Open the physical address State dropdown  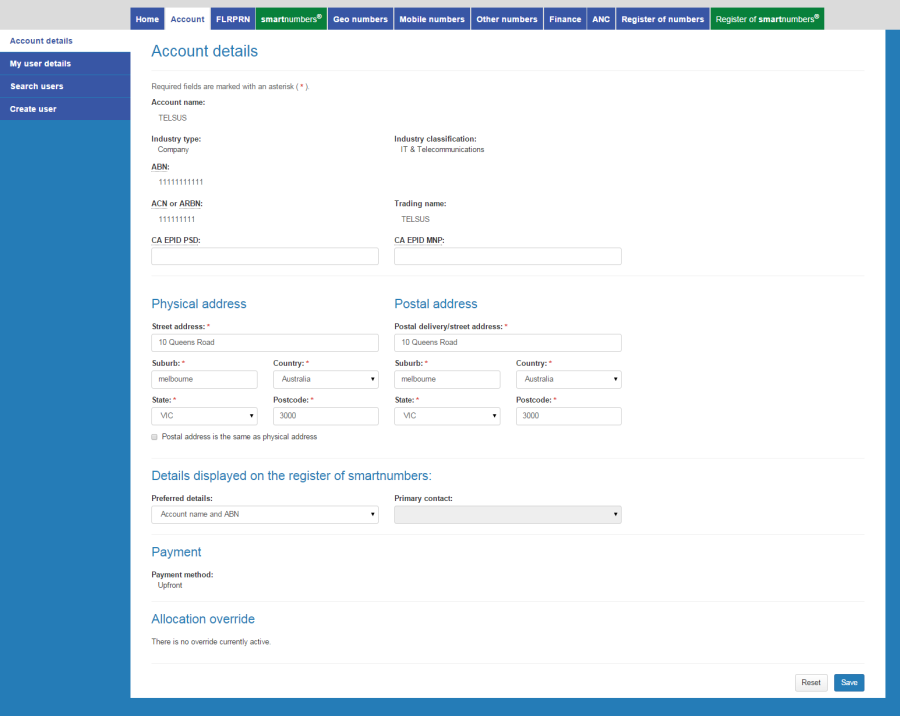(x=204, y=415)
